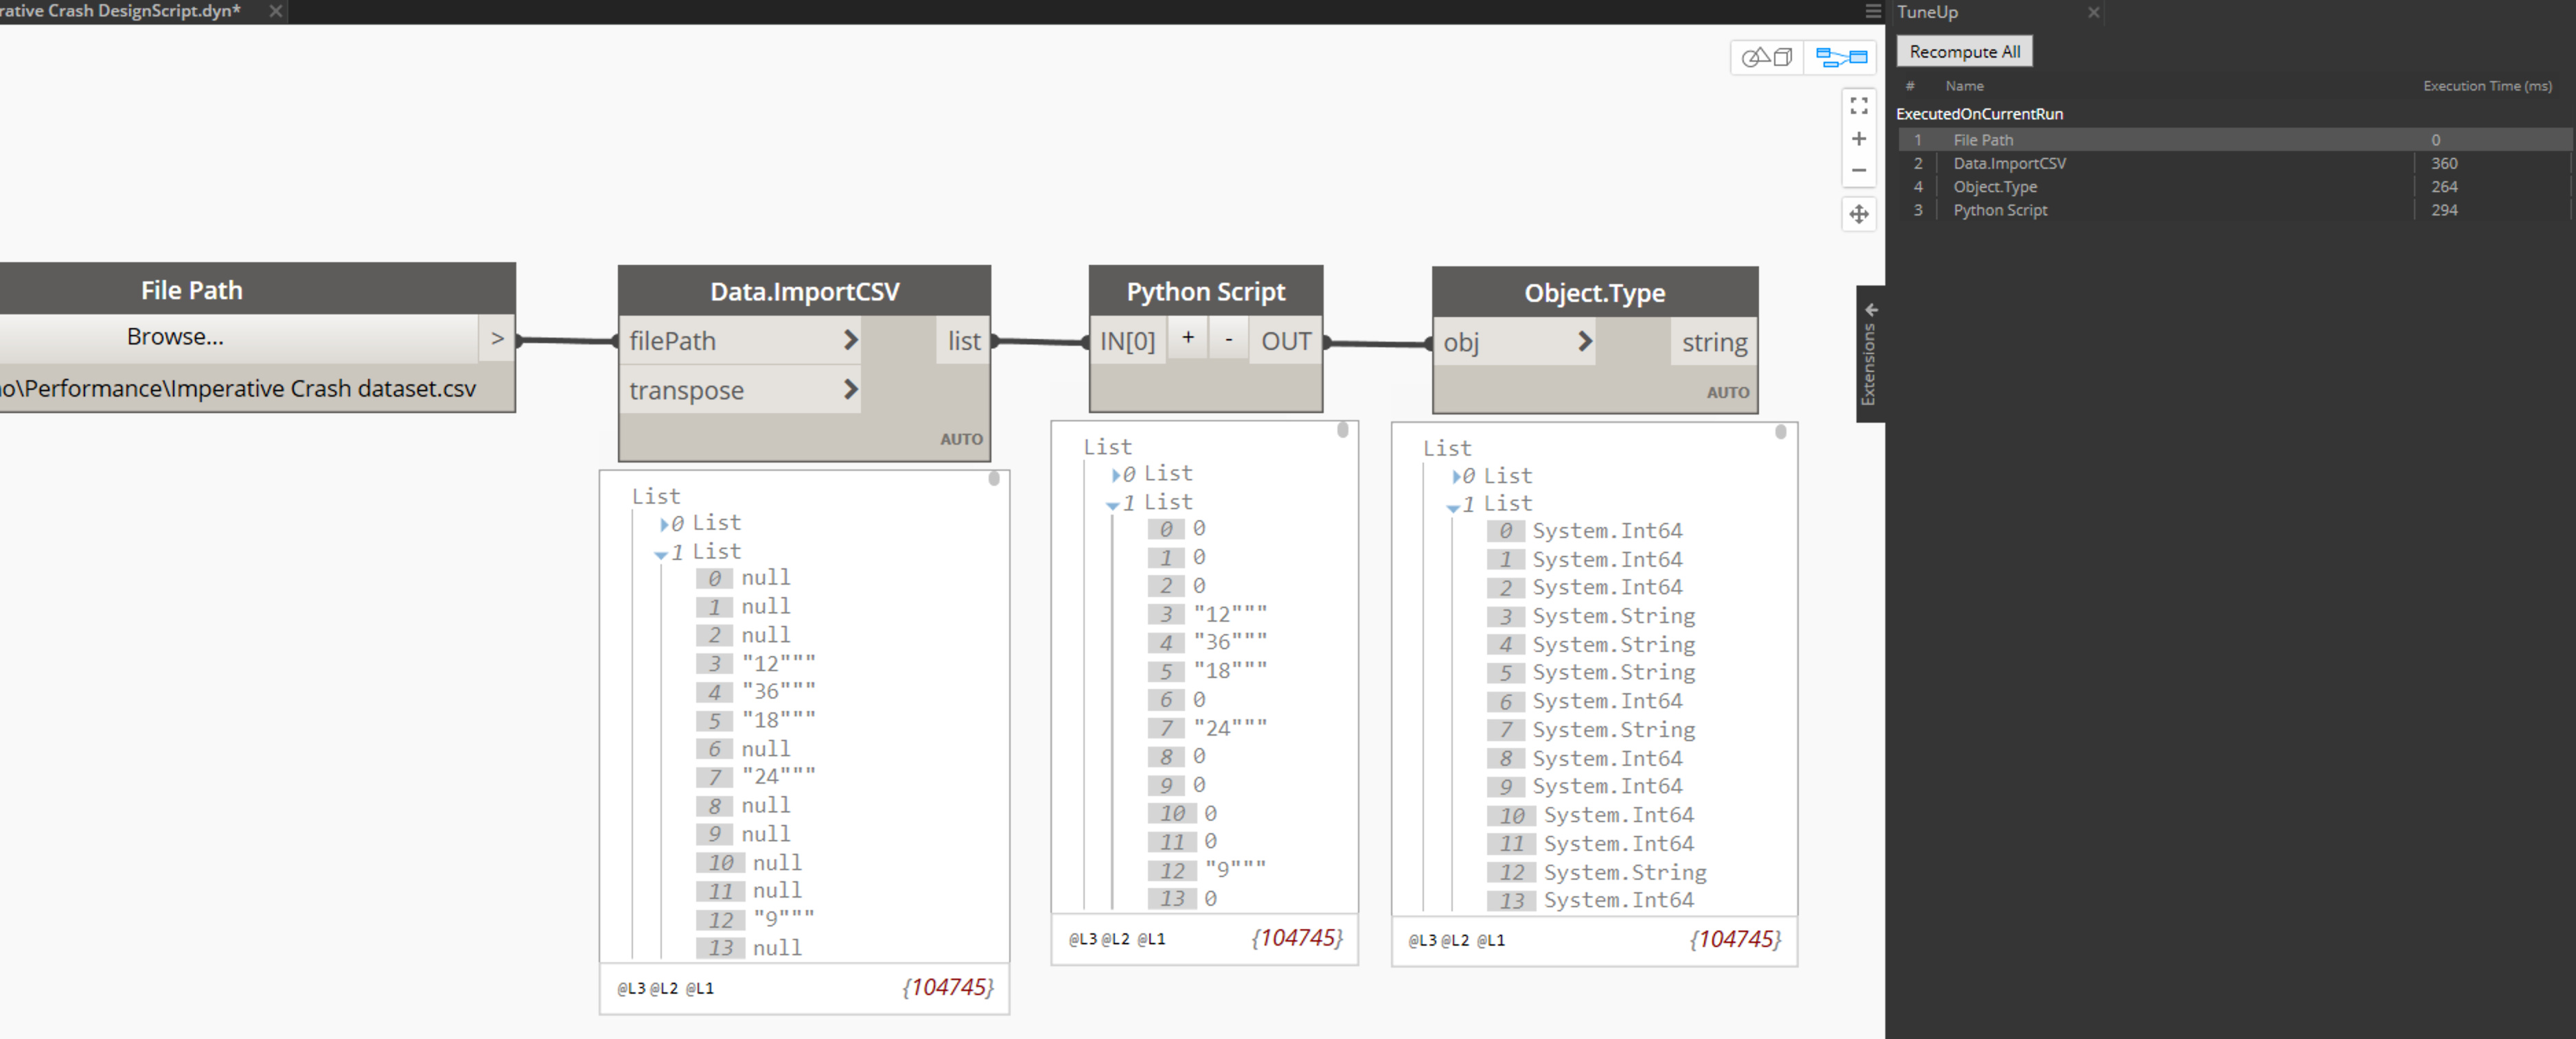Add input port on Python Script

[x=1187, y=339]
